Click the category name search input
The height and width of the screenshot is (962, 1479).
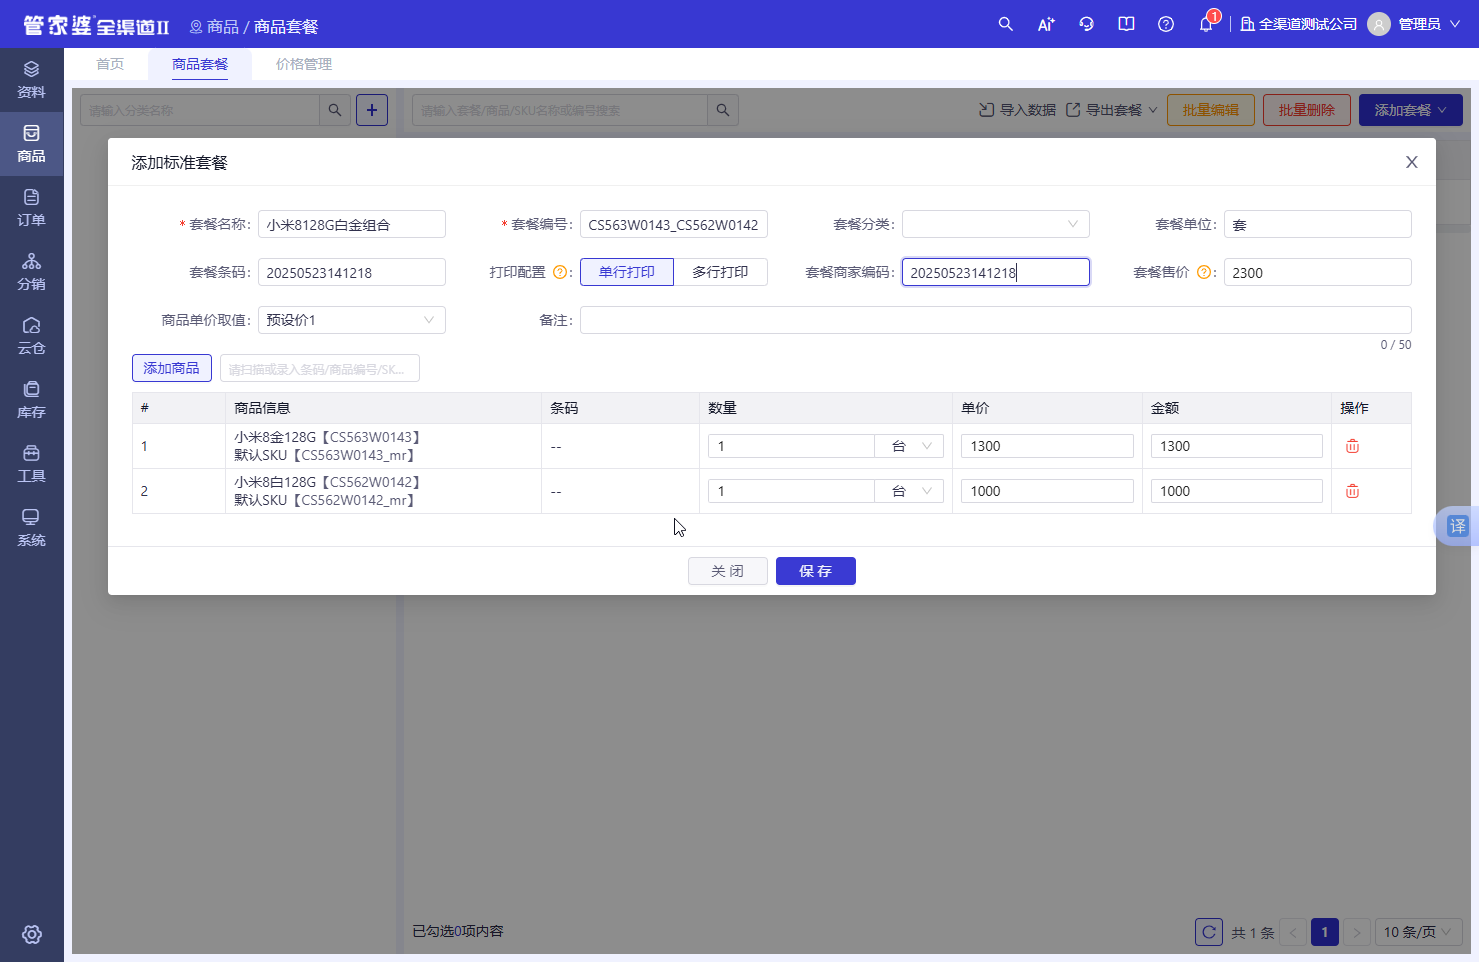[200, 110]
